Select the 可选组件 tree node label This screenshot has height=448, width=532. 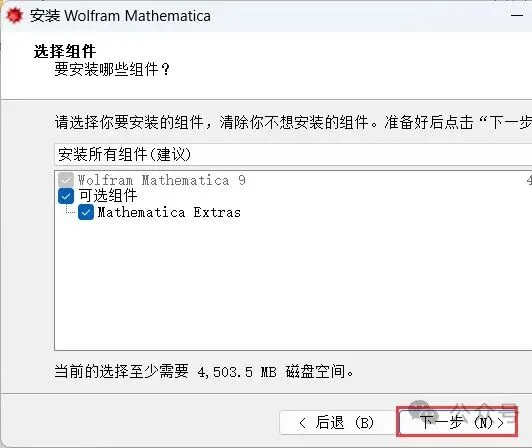click(108, 196)
